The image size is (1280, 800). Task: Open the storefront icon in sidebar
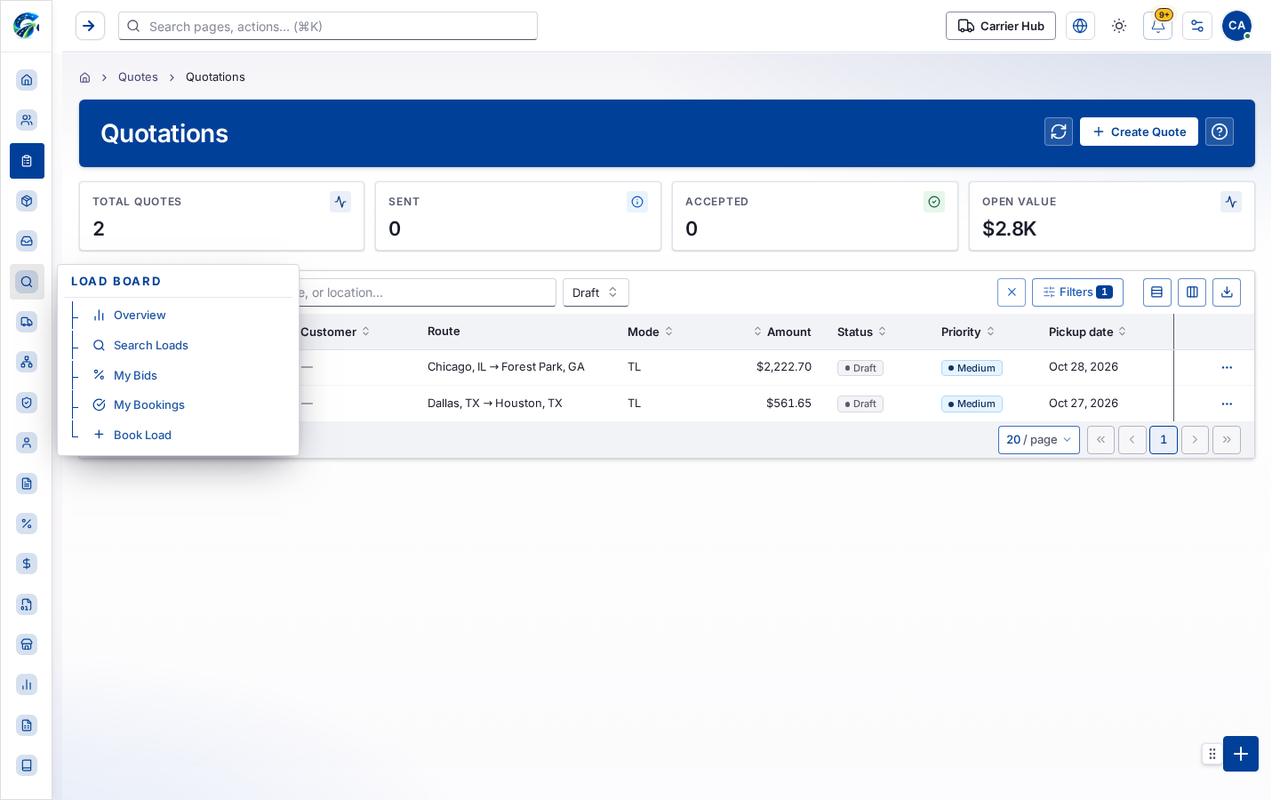pyautogui.click(x=27, y=644)
